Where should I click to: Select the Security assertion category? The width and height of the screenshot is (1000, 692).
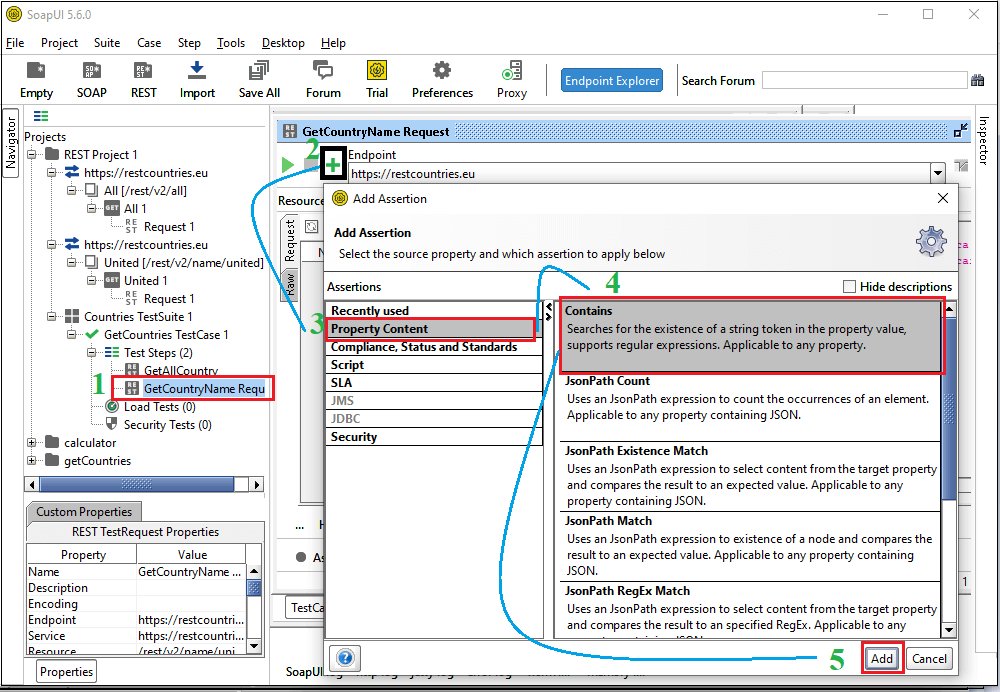point(434,436)
